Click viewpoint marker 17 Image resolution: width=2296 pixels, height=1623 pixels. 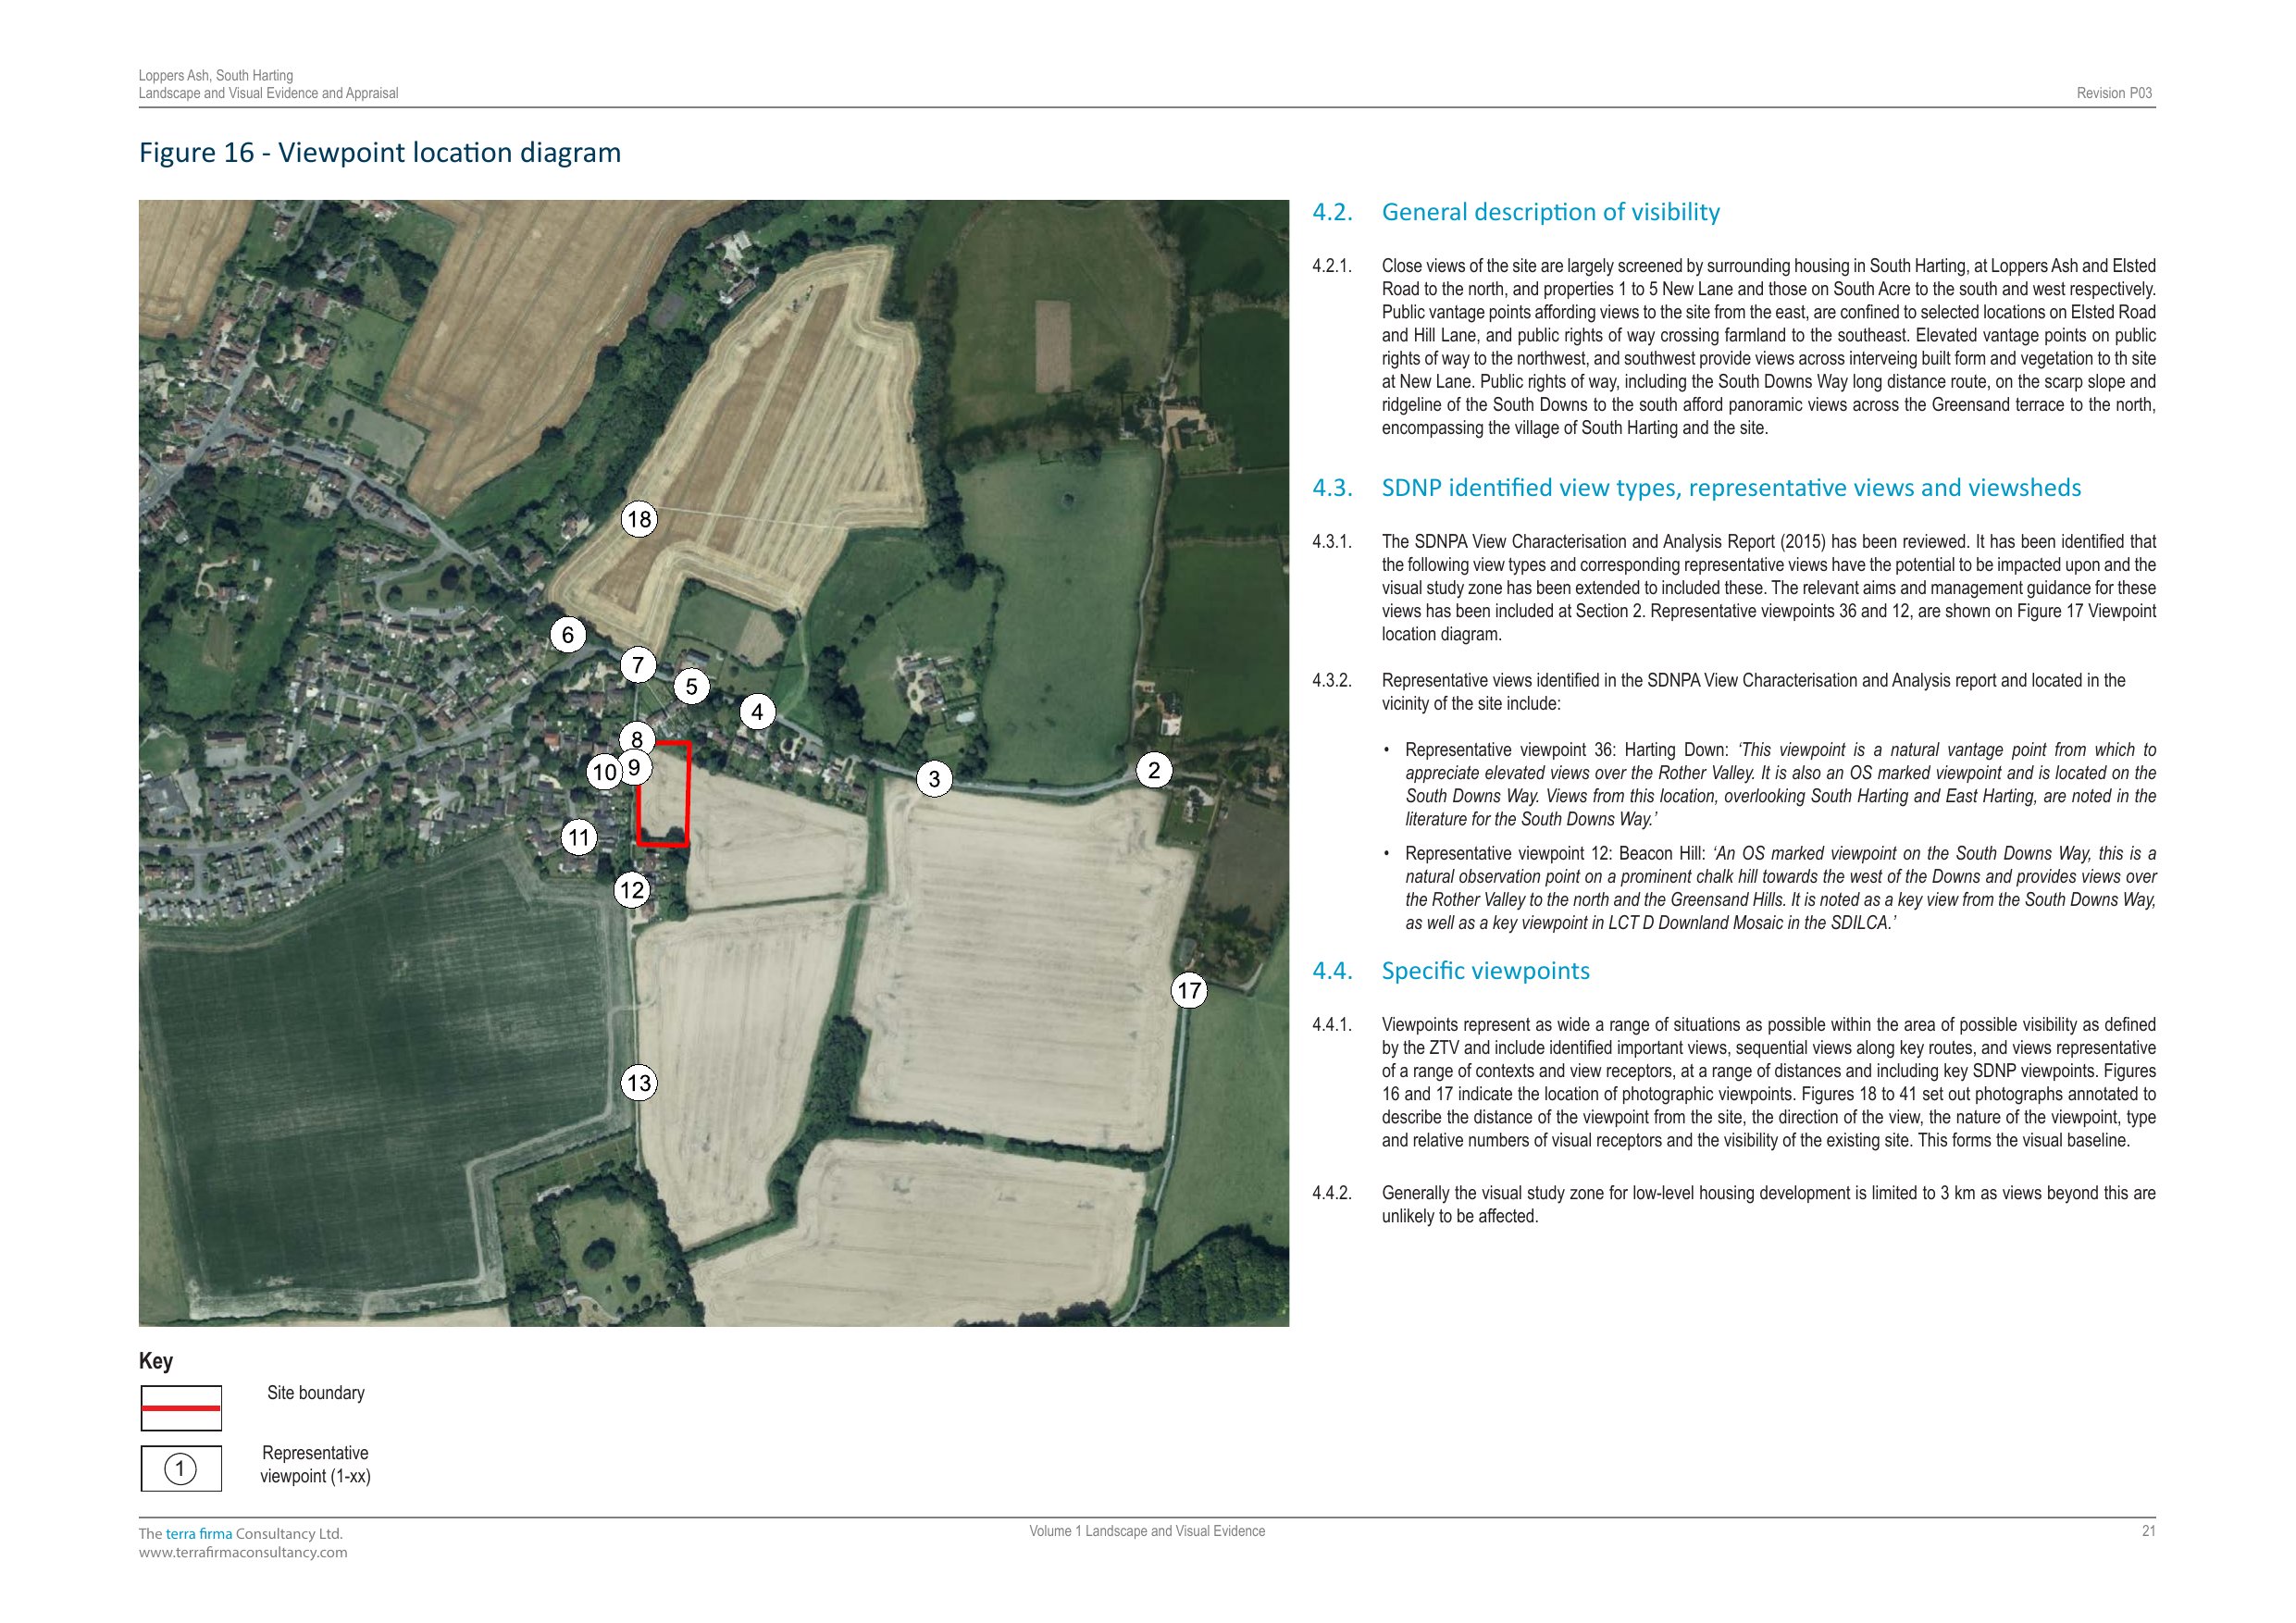1189,991
